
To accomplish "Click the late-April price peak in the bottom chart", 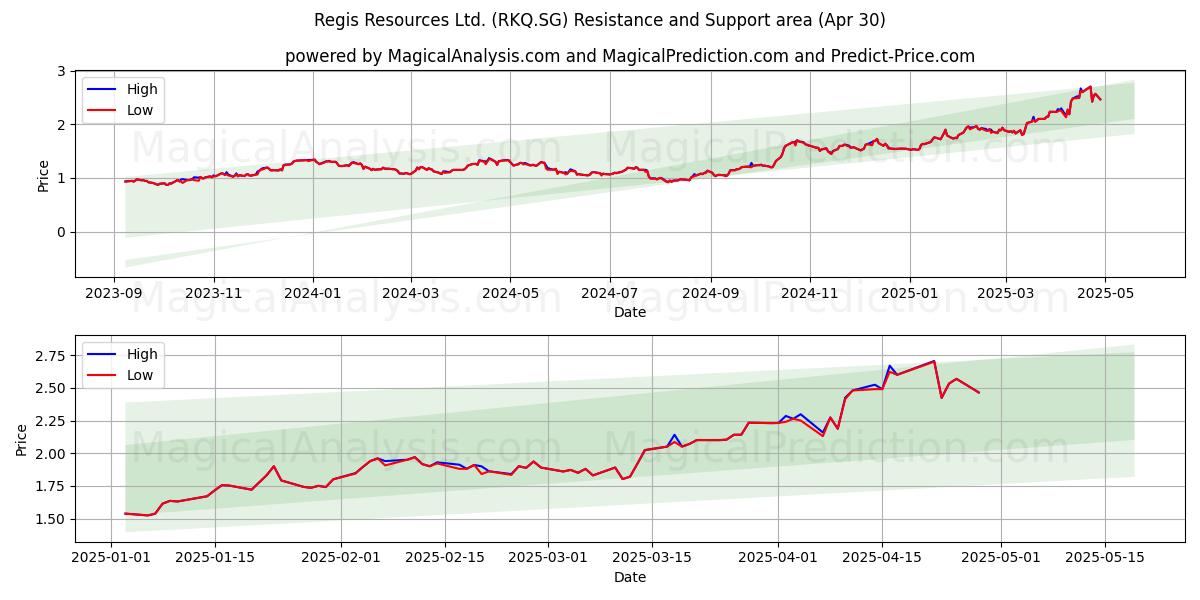I will coord(934,361).
